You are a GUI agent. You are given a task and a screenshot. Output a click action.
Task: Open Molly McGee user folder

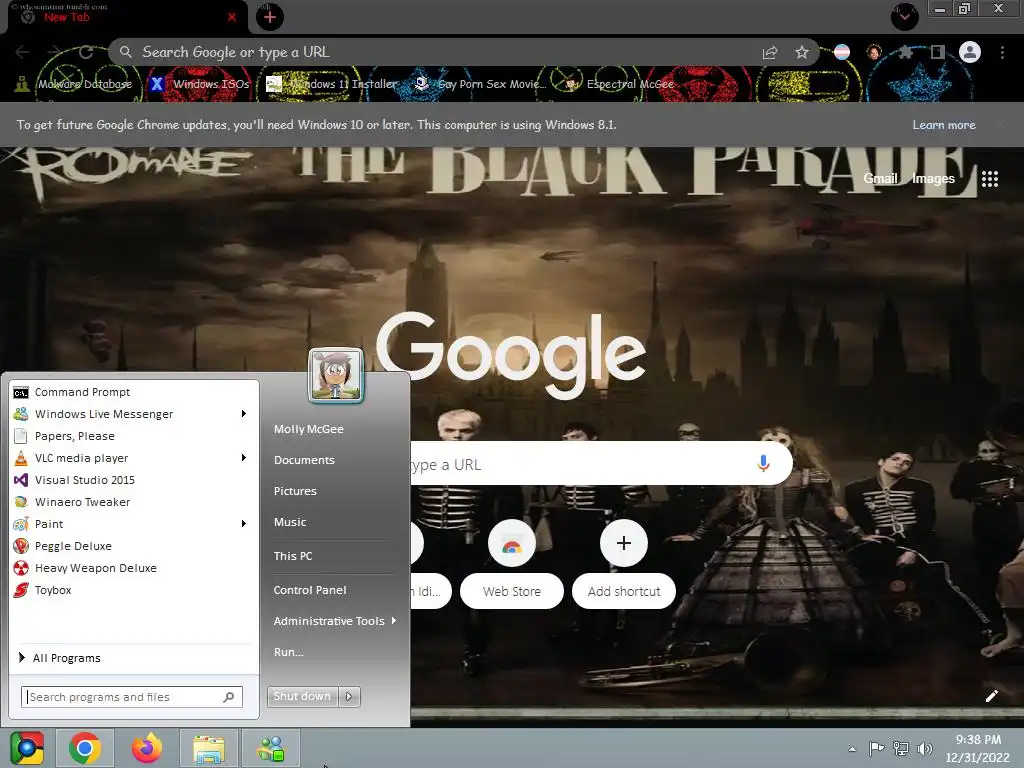(309, 429)
